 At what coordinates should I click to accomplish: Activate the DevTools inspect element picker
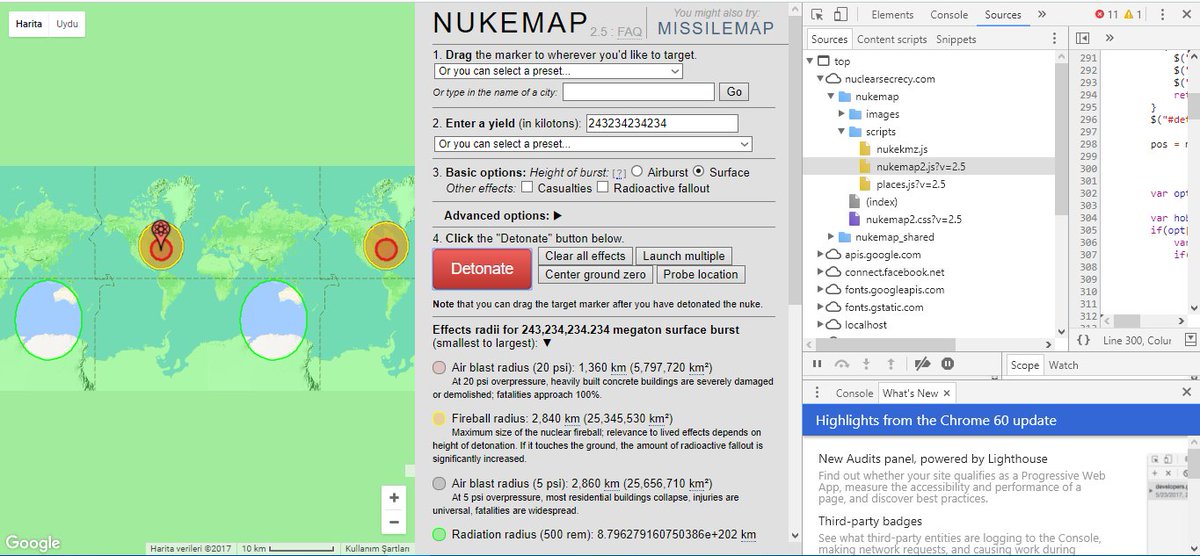point(817,15)
